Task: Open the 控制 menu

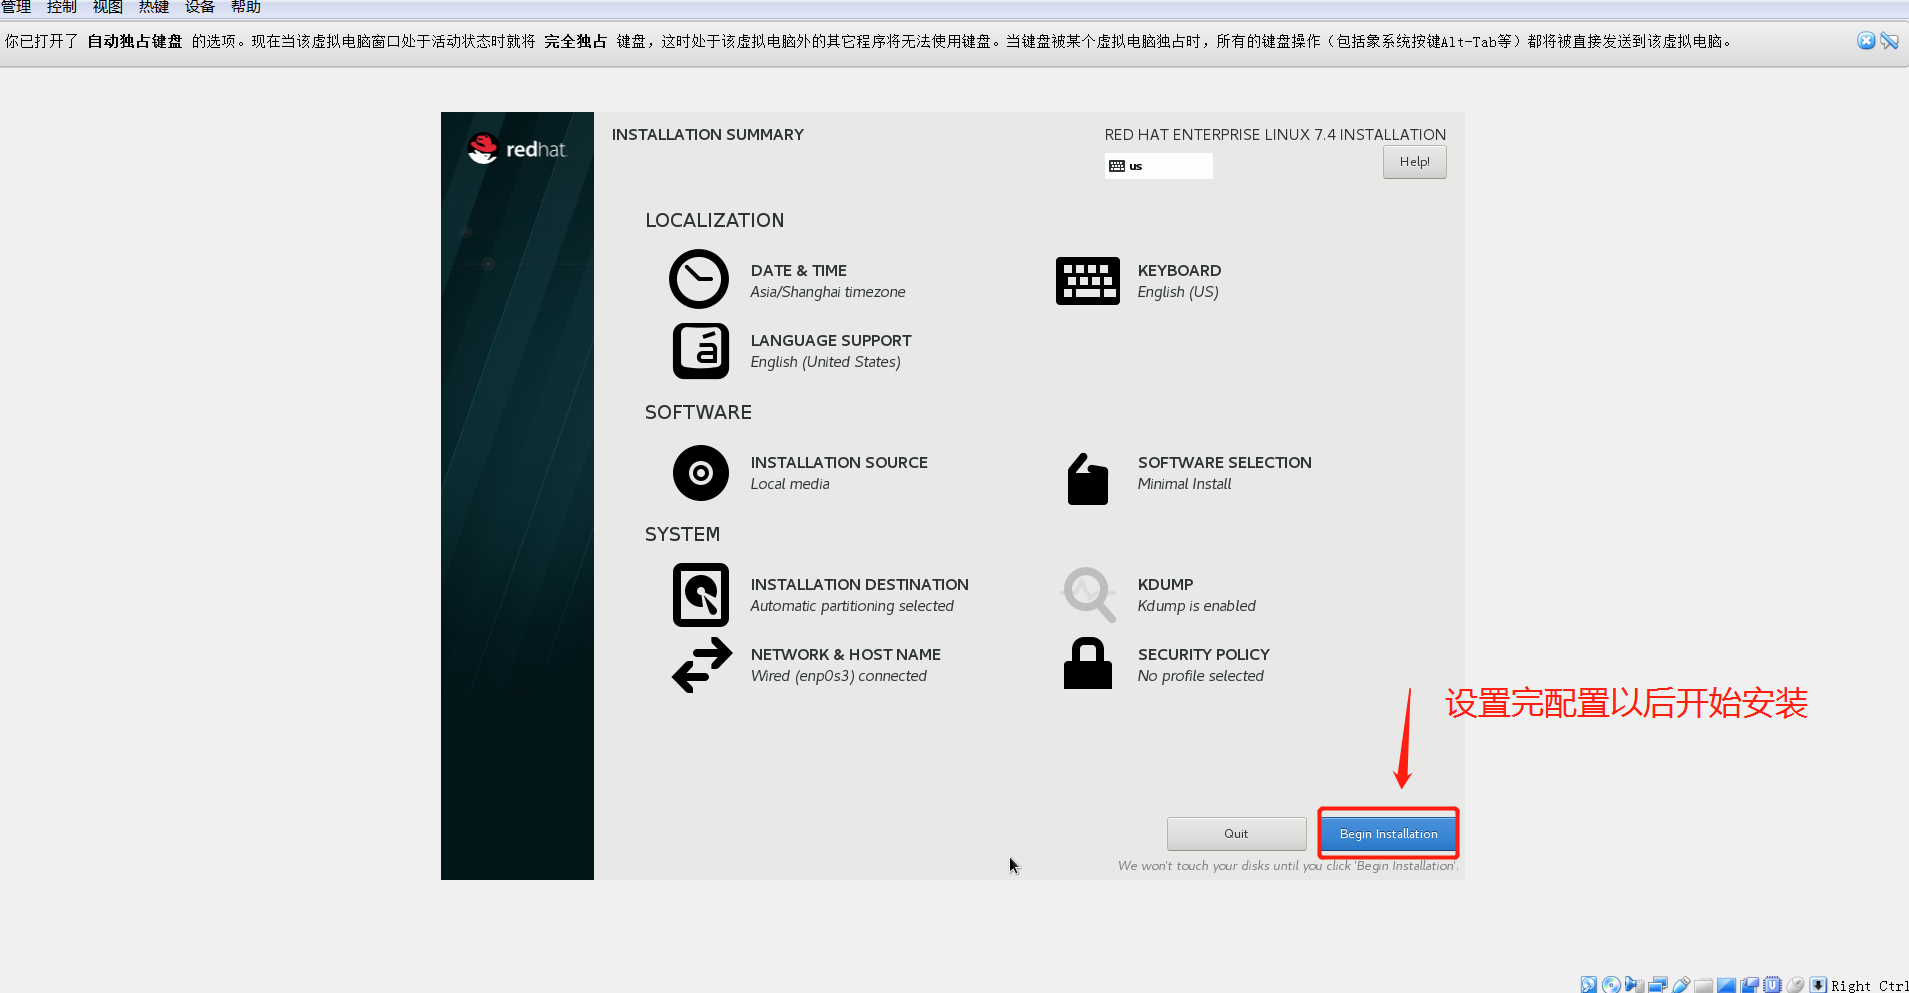Action: [x=62, y=7]
